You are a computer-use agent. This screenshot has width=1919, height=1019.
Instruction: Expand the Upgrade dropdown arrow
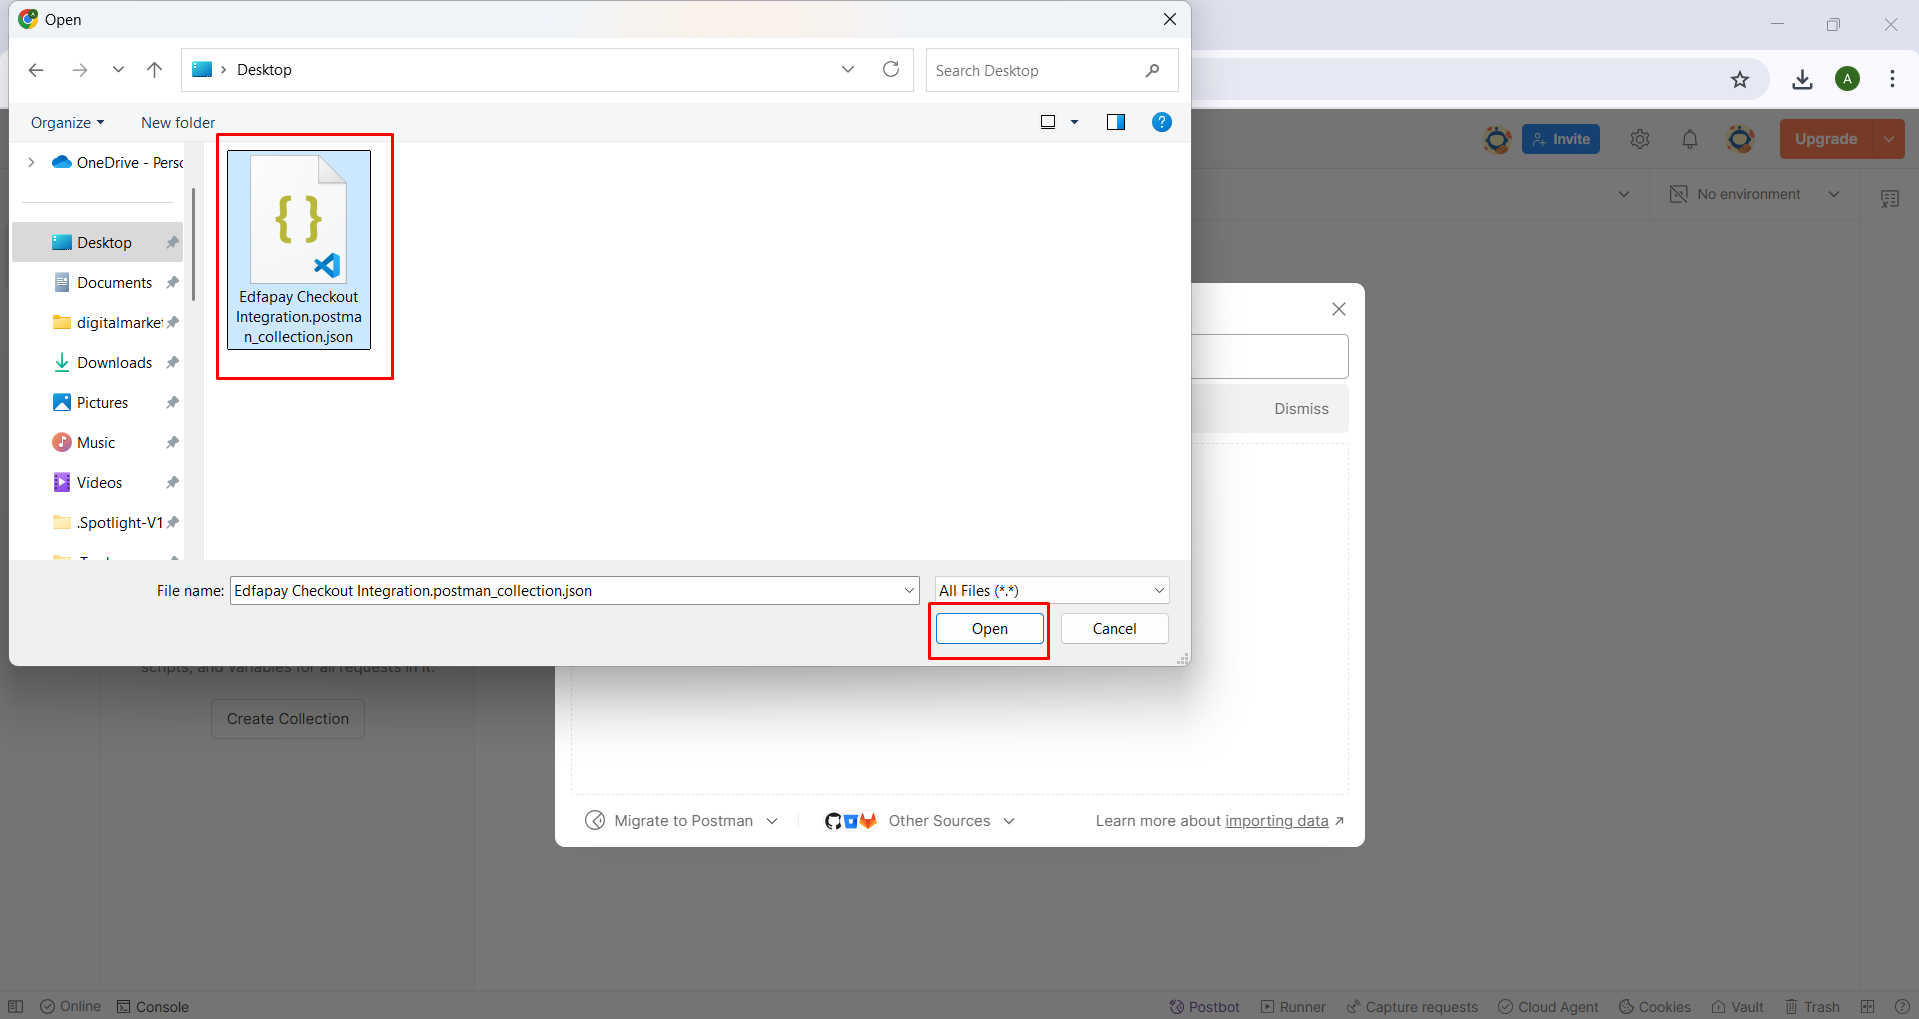coord(1889,139)
